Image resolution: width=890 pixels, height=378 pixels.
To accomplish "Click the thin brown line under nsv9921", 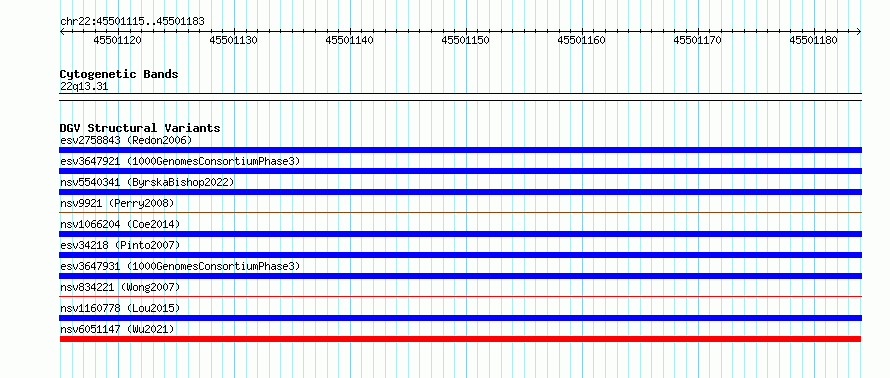I will pyautogui.click(x=460, y=212).
